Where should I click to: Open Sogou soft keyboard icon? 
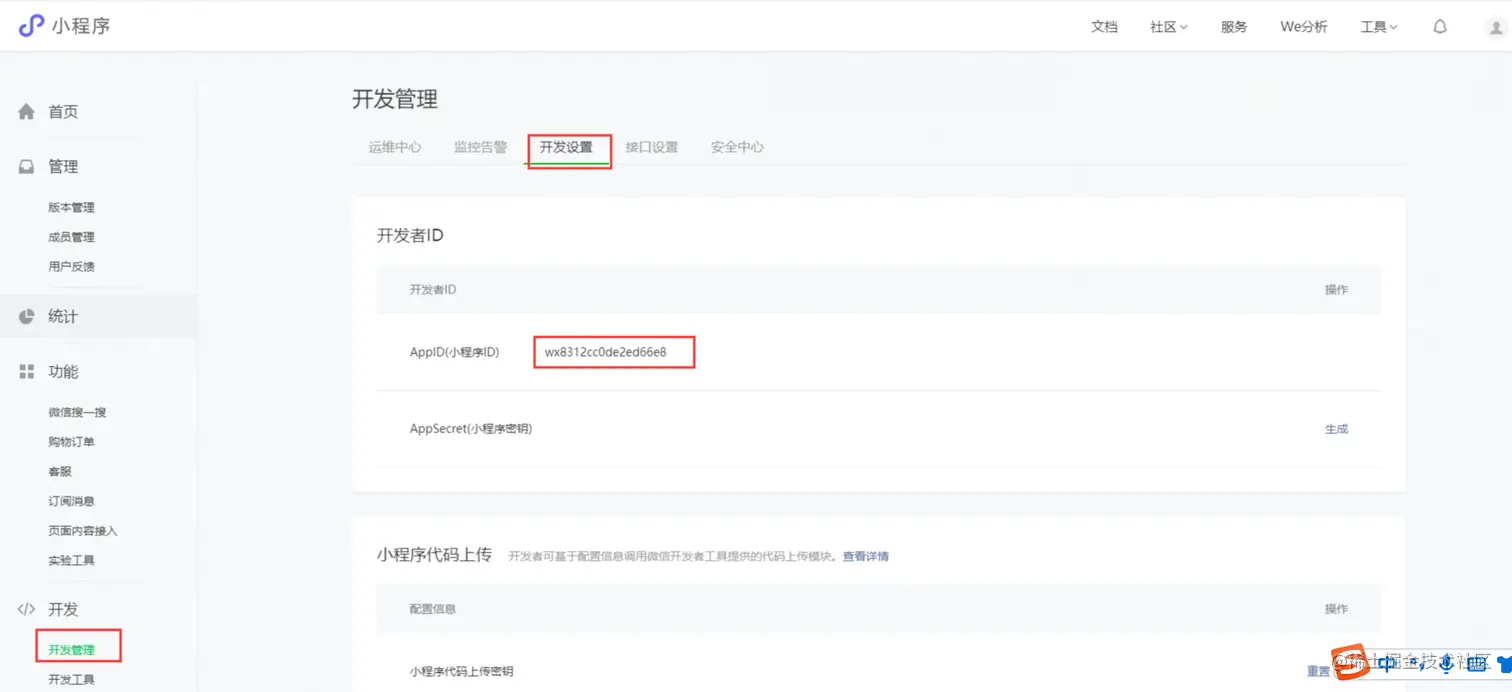(x=1476, y=664)
